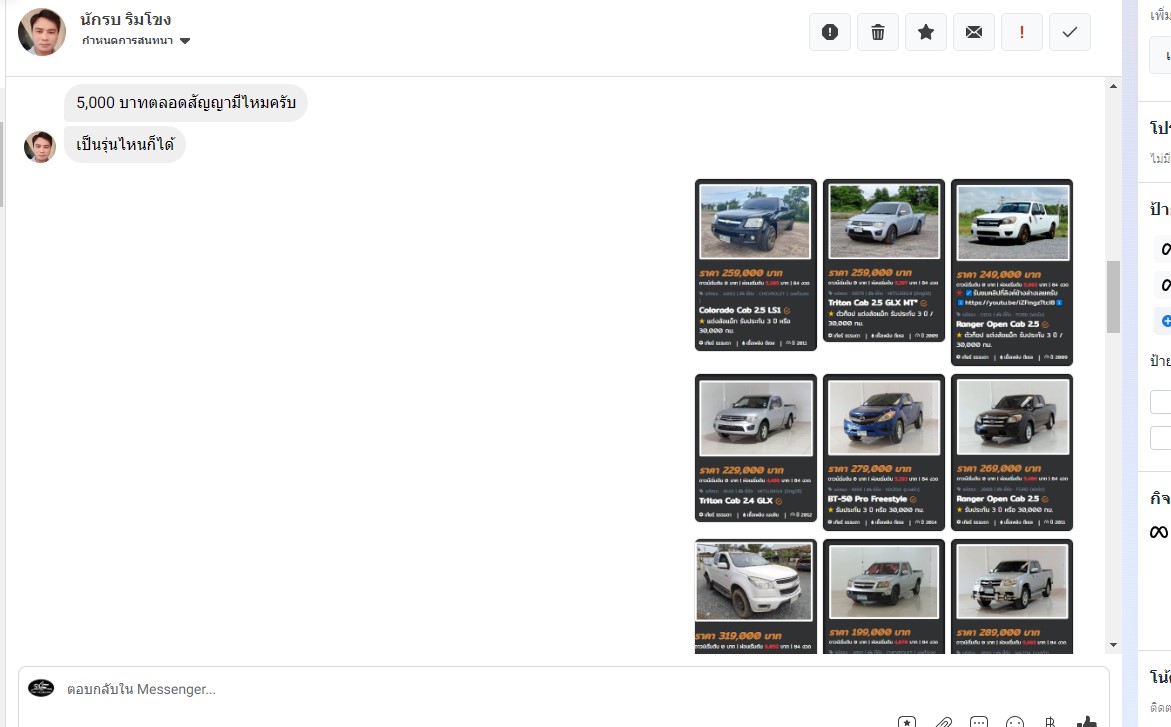Click the chat vertical scrollbar thumb
The width and height of the screenshot is (1171, 727).
pos(1113,297)
